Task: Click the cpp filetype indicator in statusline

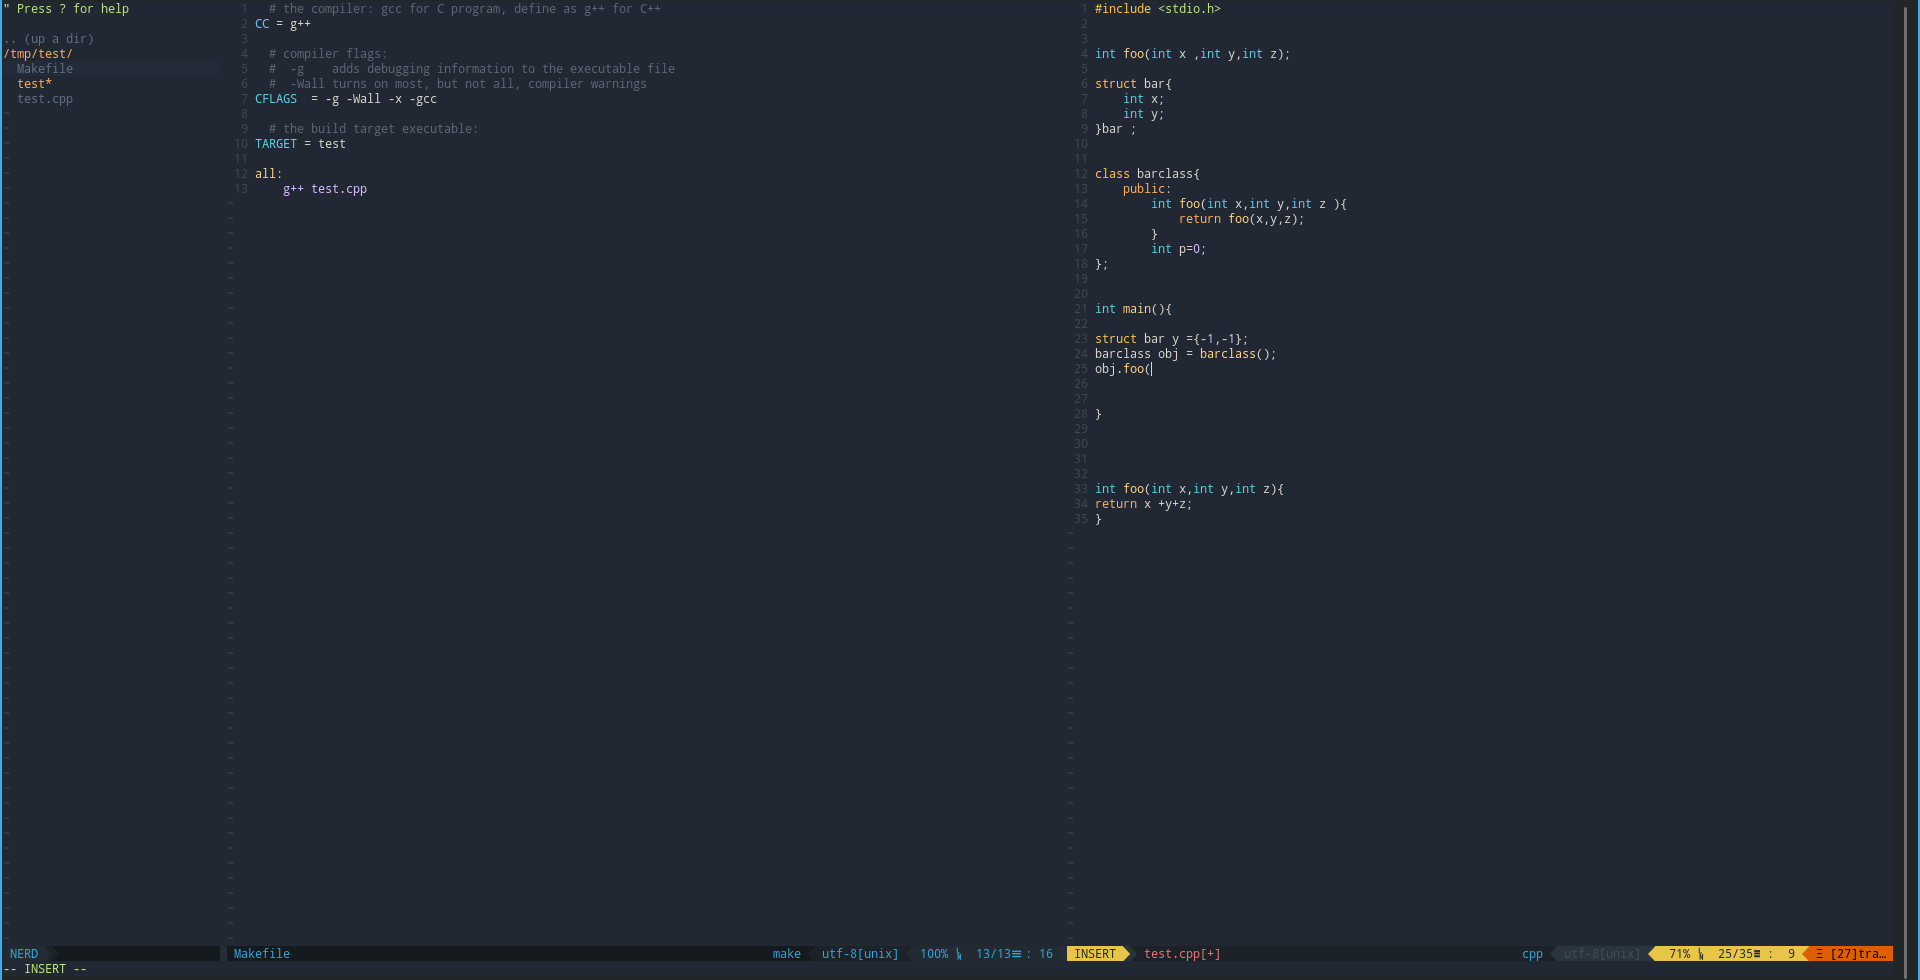Action: point(1532,953)
